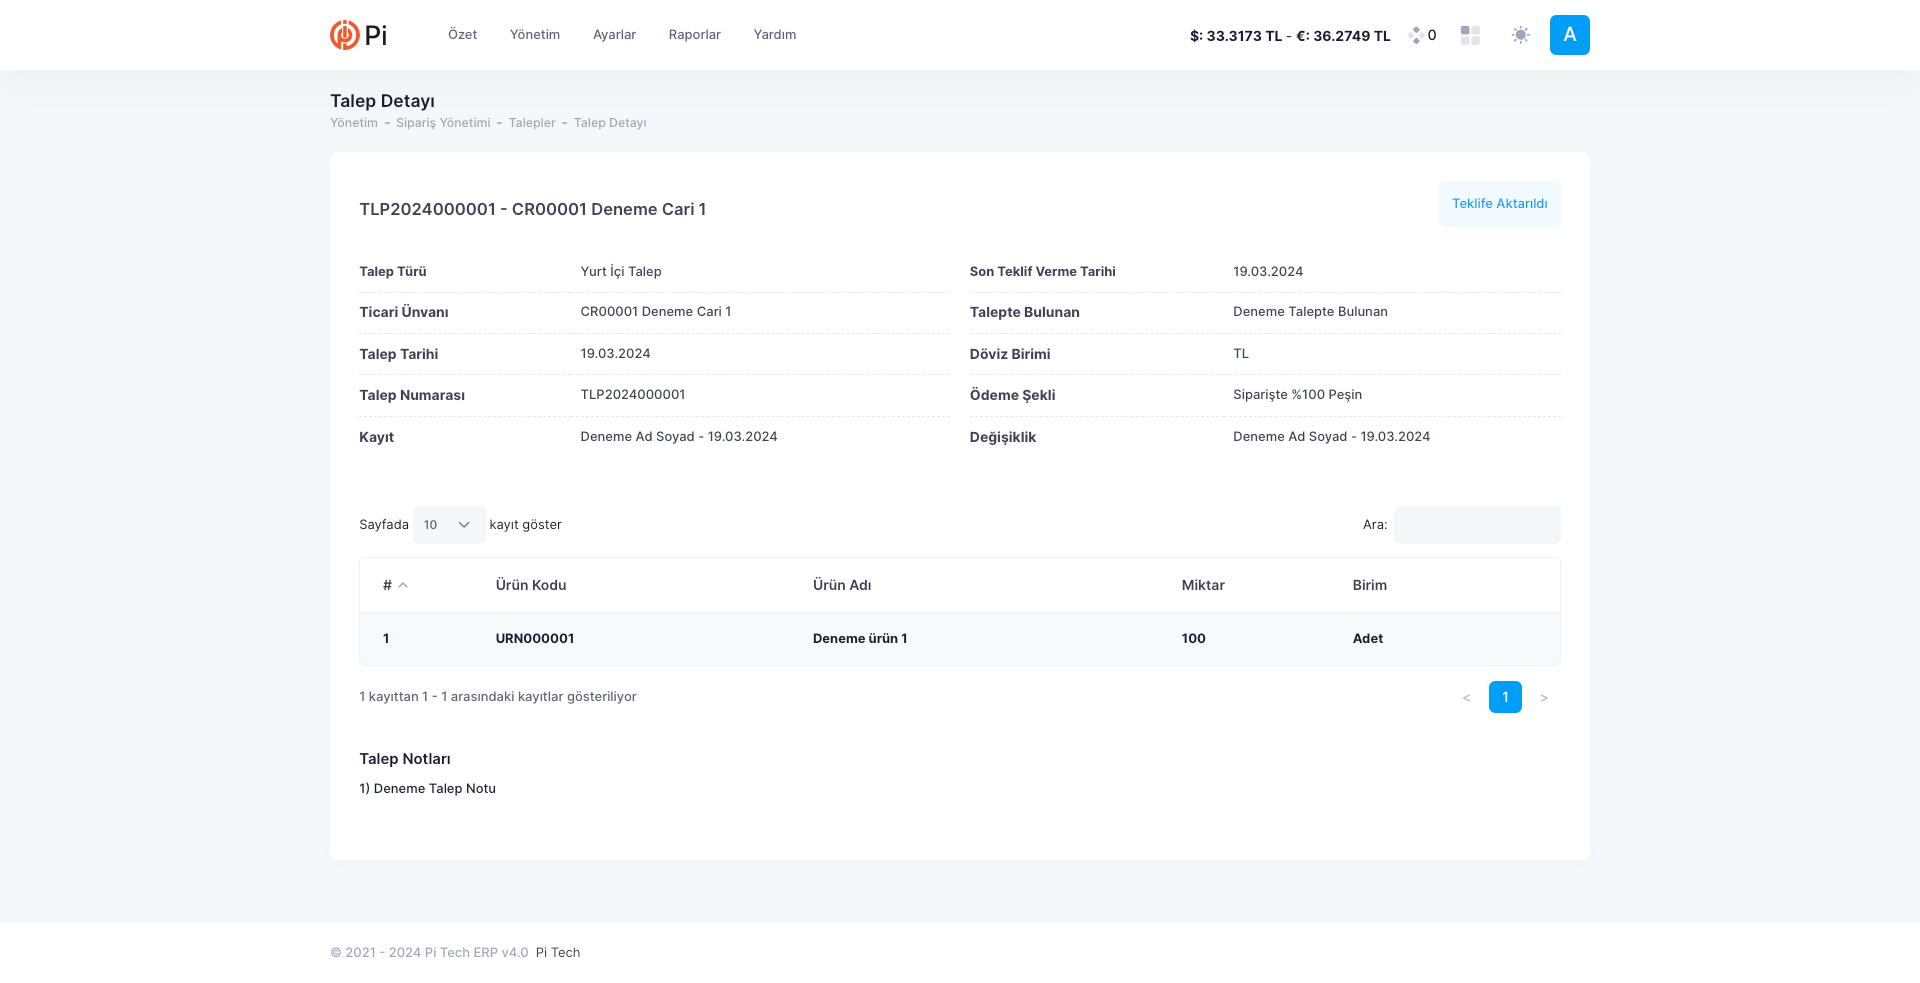
Task: Click the Özet menu item
Action: (x=462, y=35)
